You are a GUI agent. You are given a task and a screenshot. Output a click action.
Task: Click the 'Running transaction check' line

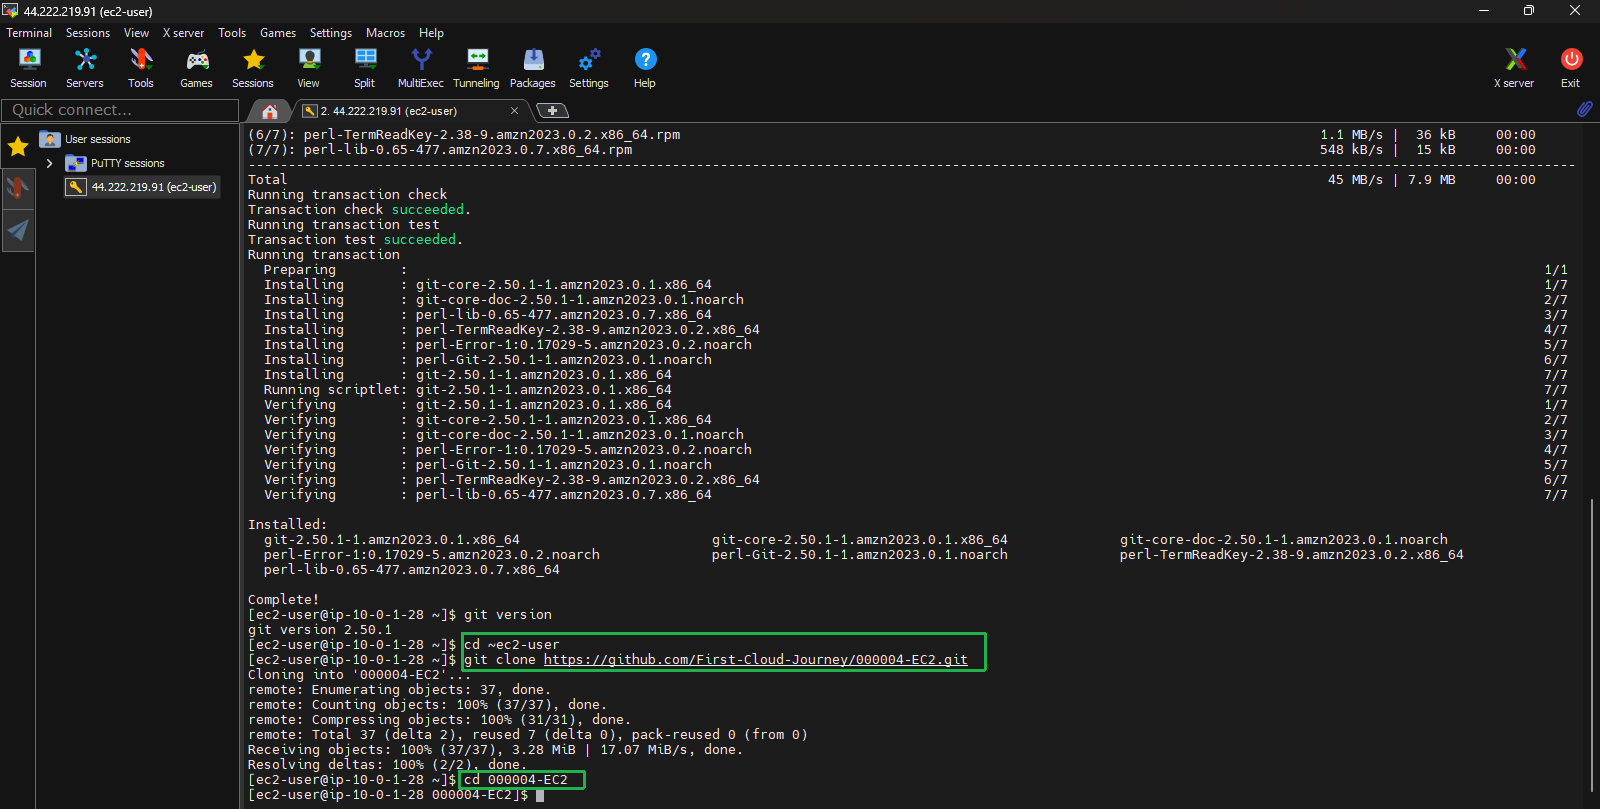click(347, 195)
